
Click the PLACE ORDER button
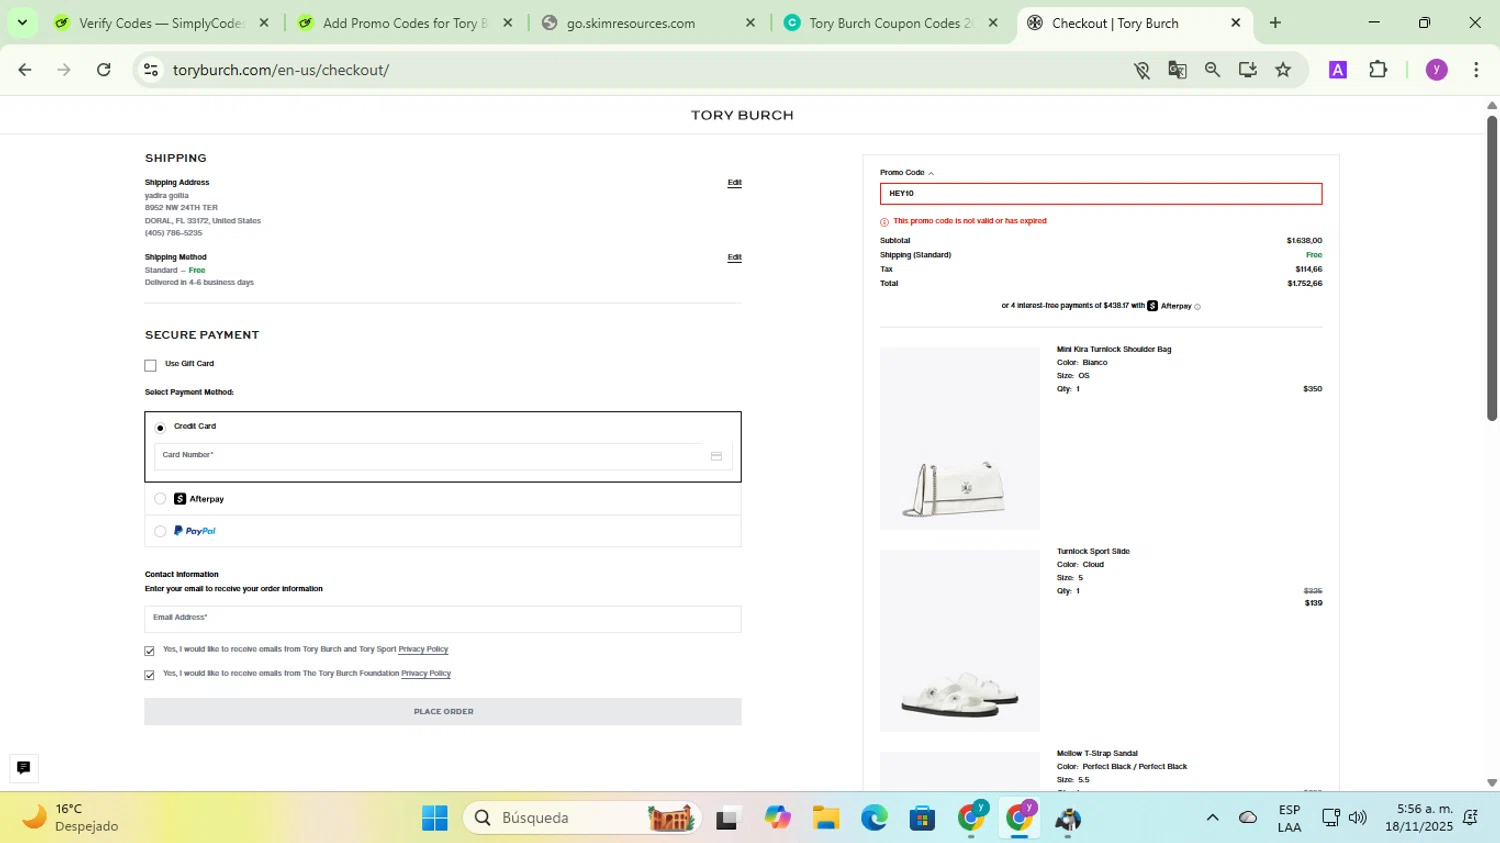tap(443, 711)
